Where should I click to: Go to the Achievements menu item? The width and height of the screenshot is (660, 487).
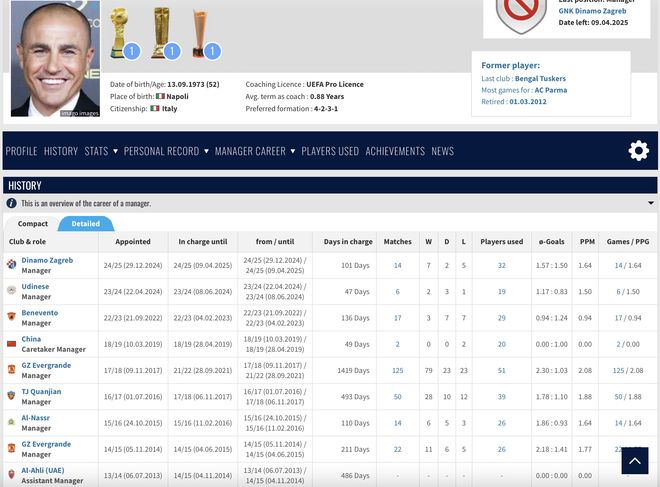click(x=395, y=151)
